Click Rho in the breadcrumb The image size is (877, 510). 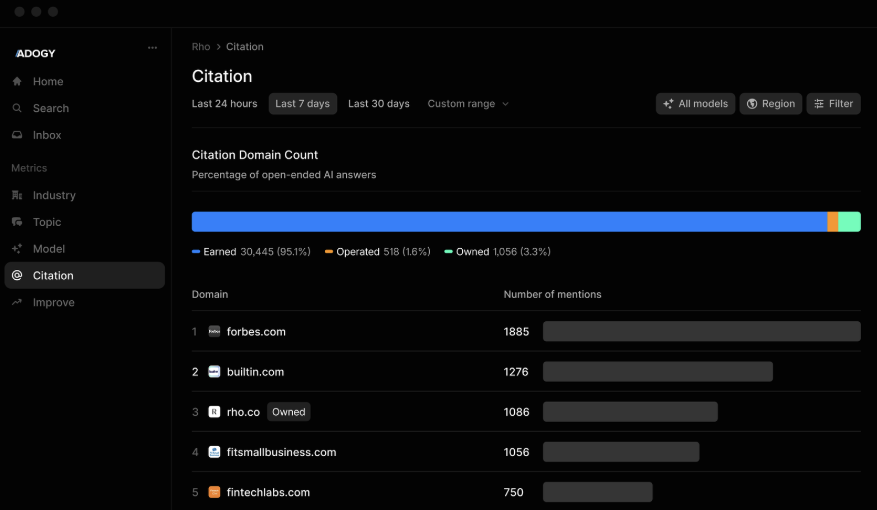click(x=201, y=47)
